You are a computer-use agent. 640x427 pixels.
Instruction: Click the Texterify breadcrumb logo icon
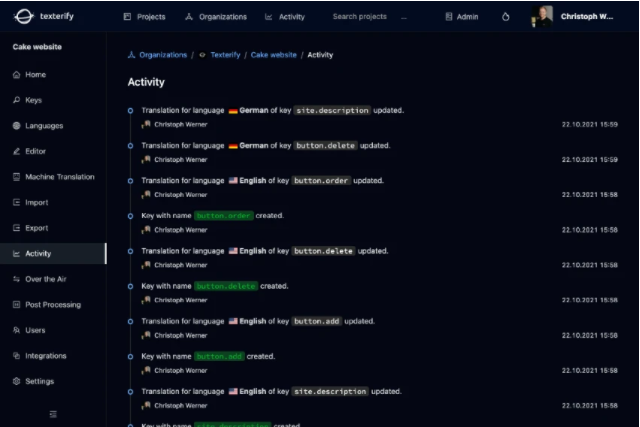pyautogui.click(x=202, y=55)
